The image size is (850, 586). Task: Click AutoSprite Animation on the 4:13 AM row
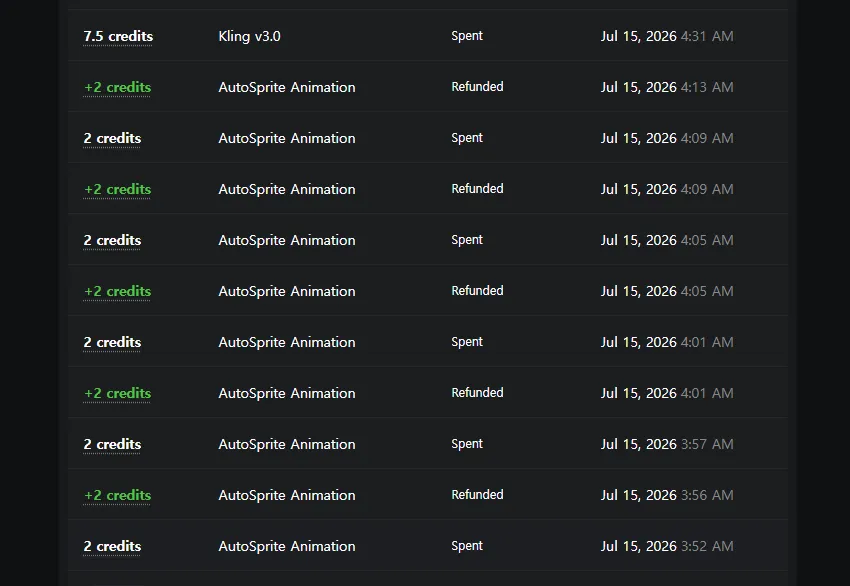[x=287, y=87]
